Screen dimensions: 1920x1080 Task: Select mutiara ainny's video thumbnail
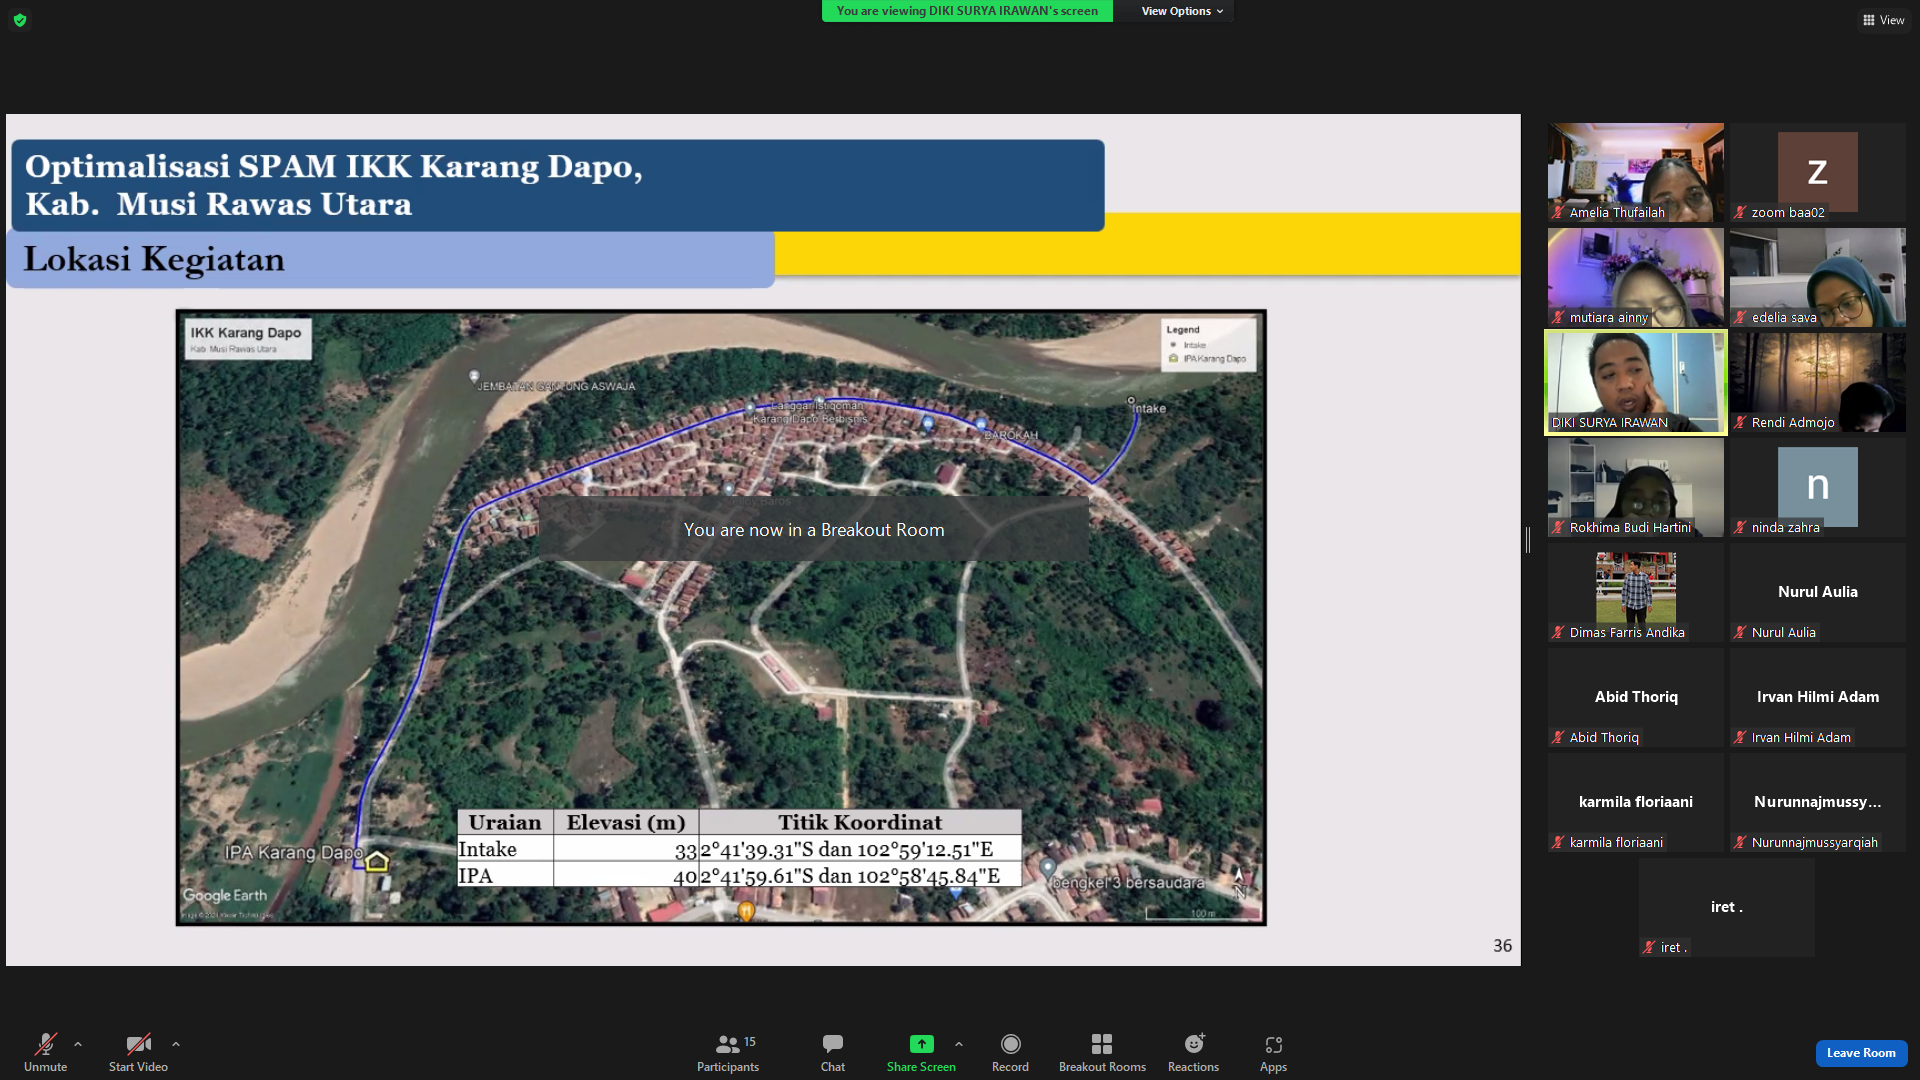pos(1636,277)
